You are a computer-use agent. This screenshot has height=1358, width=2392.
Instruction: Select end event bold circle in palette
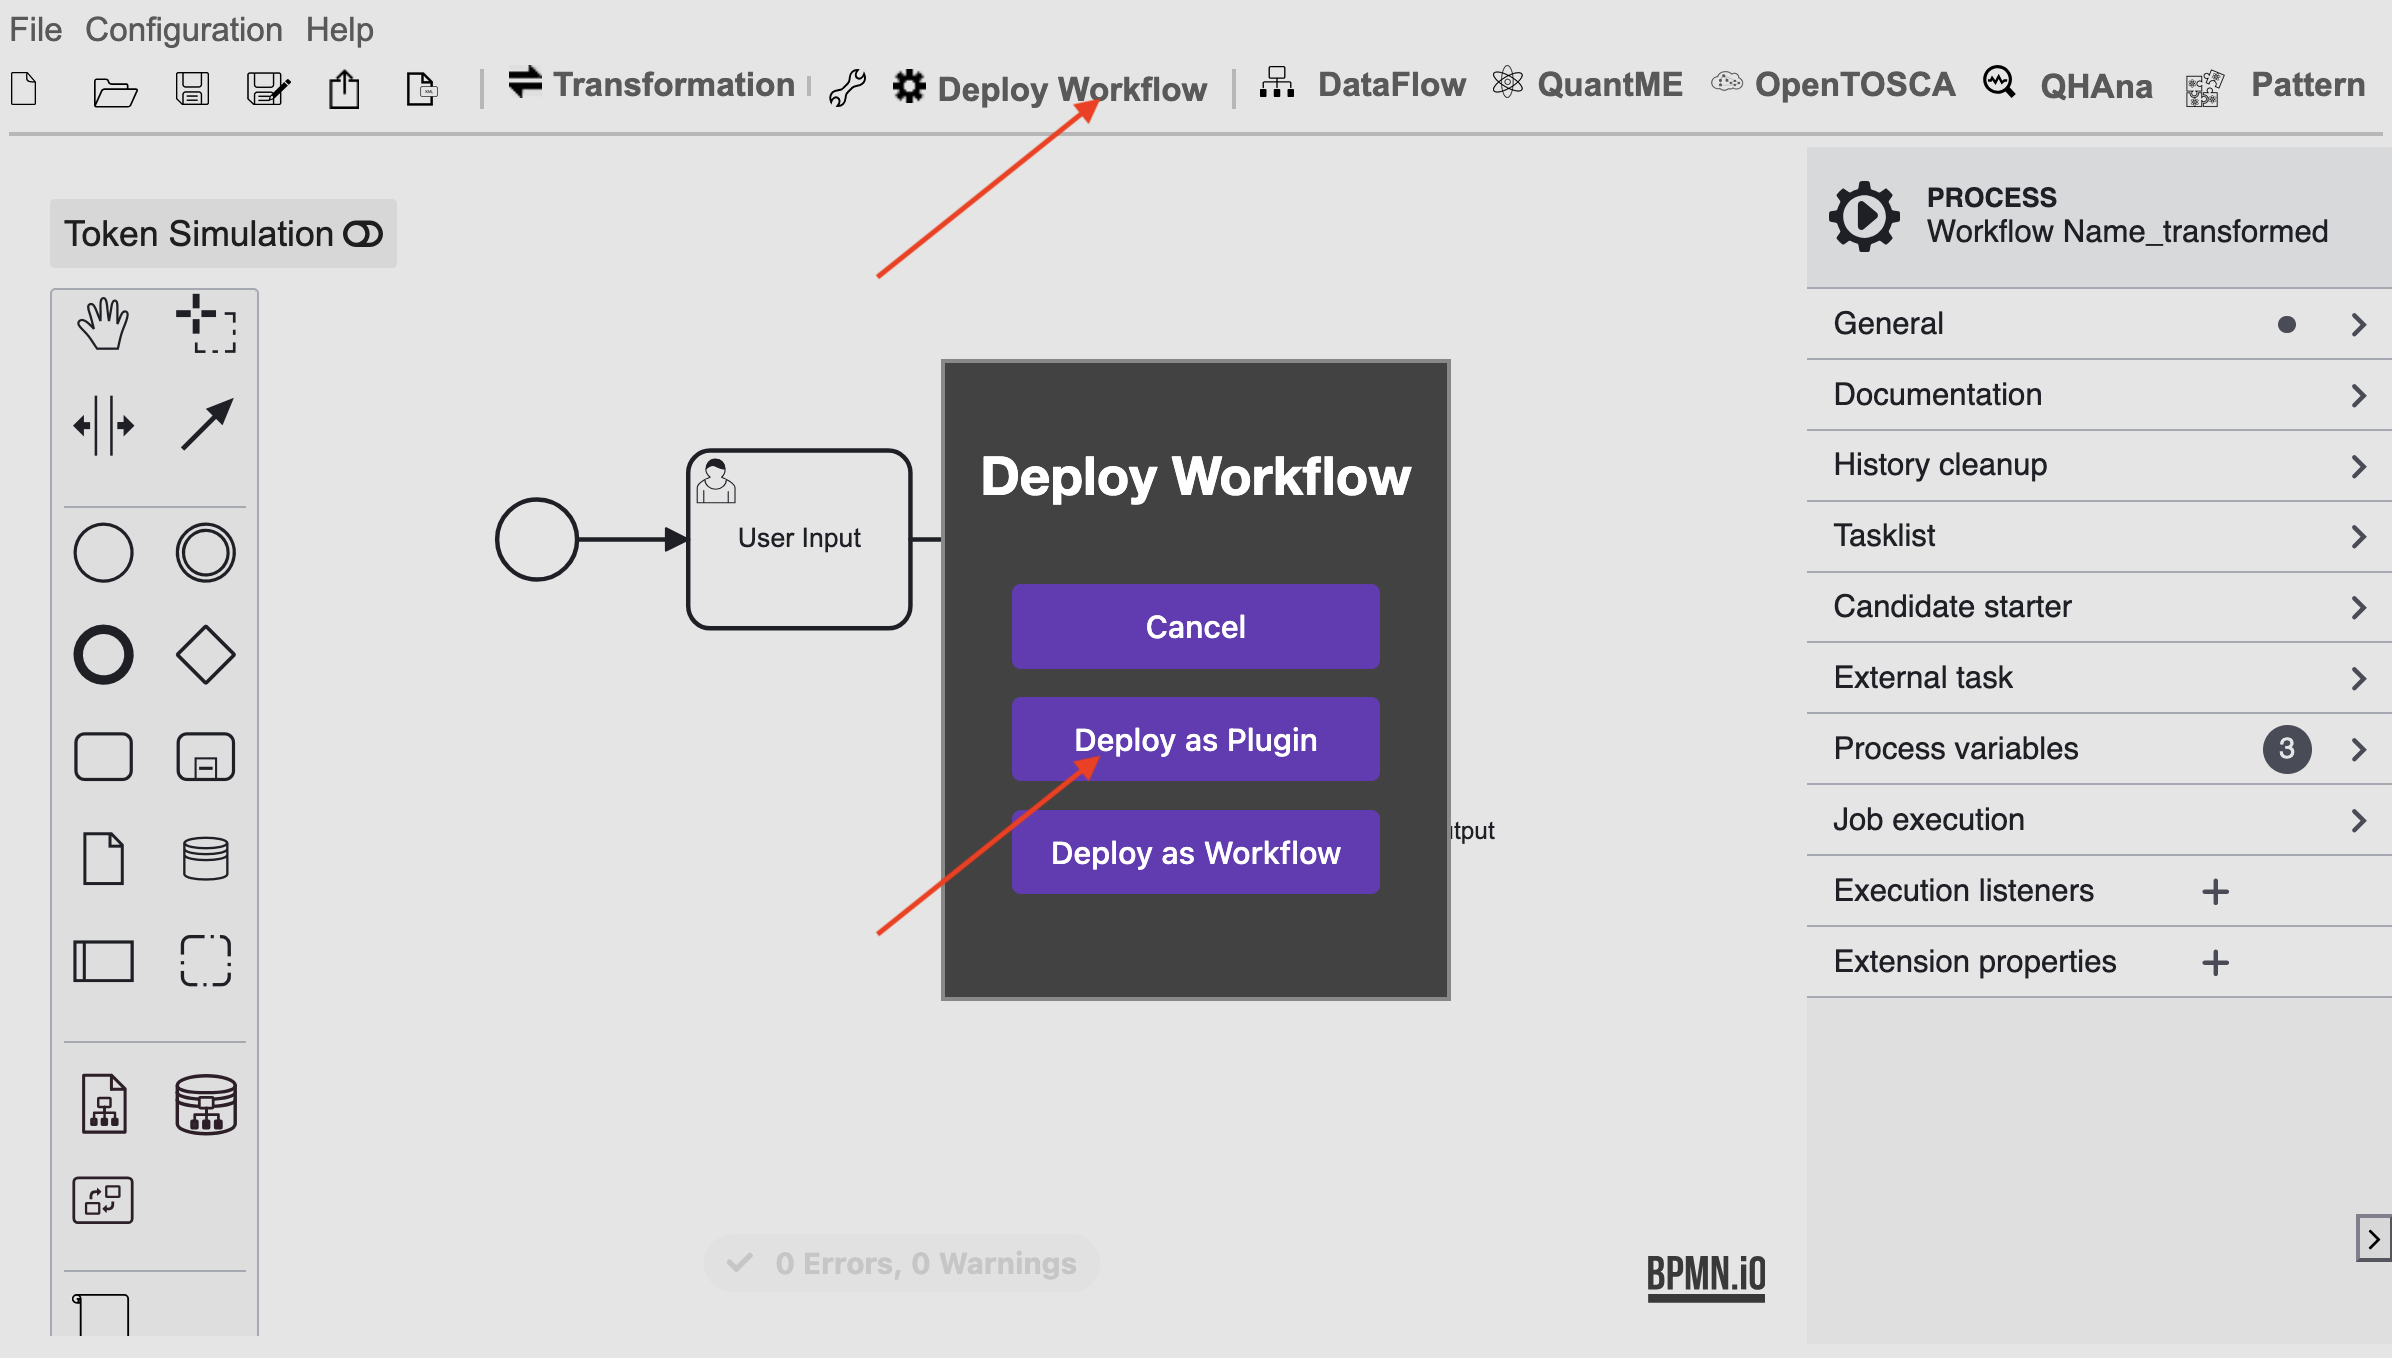pos(103,655)
